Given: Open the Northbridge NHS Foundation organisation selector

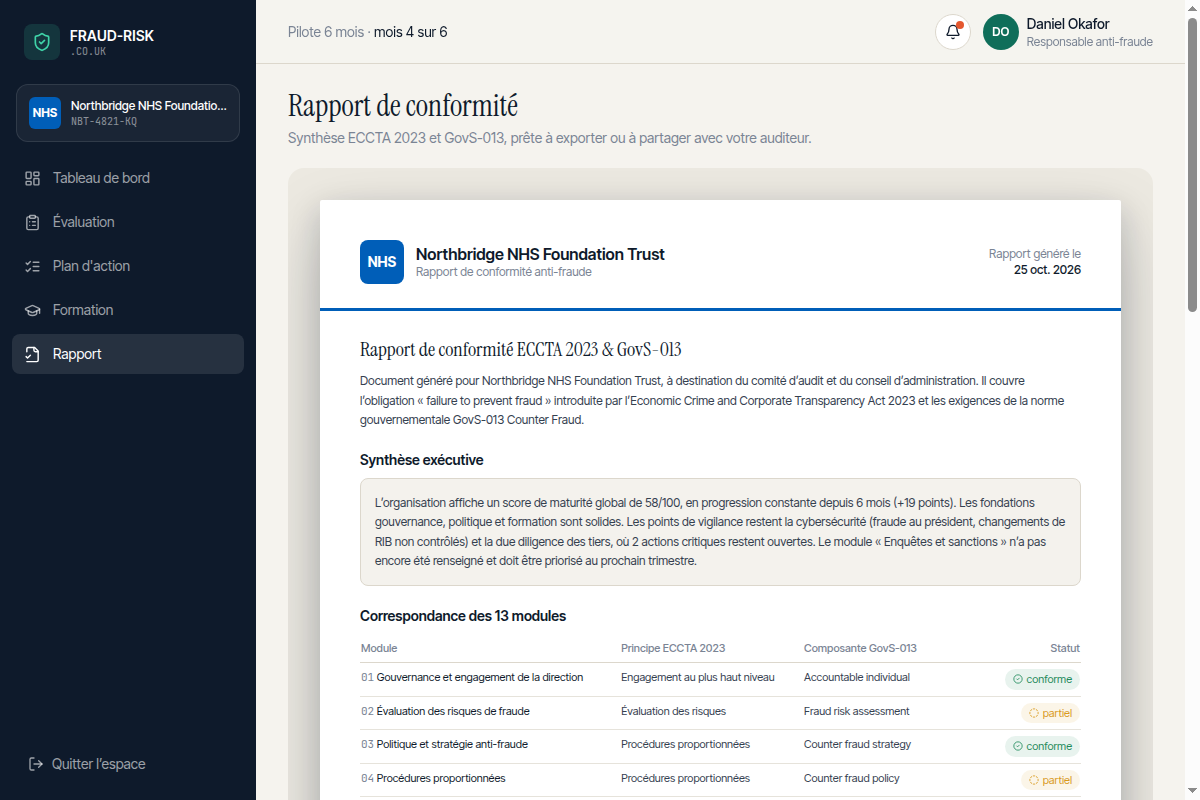Looking at the screenshot, I should pos(128,113).
